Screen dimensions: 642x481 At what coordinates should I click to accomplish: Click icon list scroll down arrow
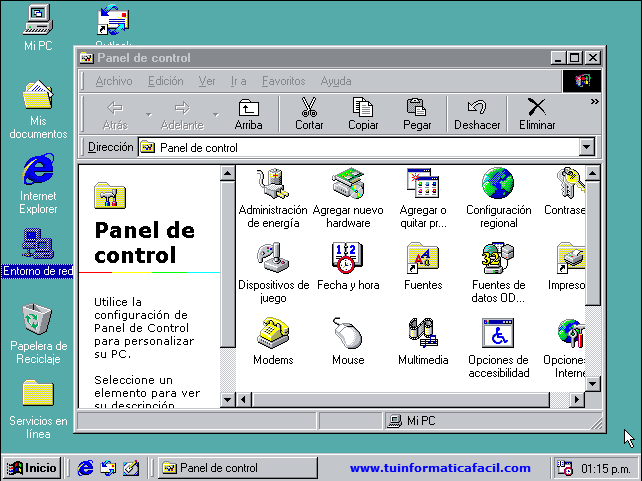pos(592,384)
